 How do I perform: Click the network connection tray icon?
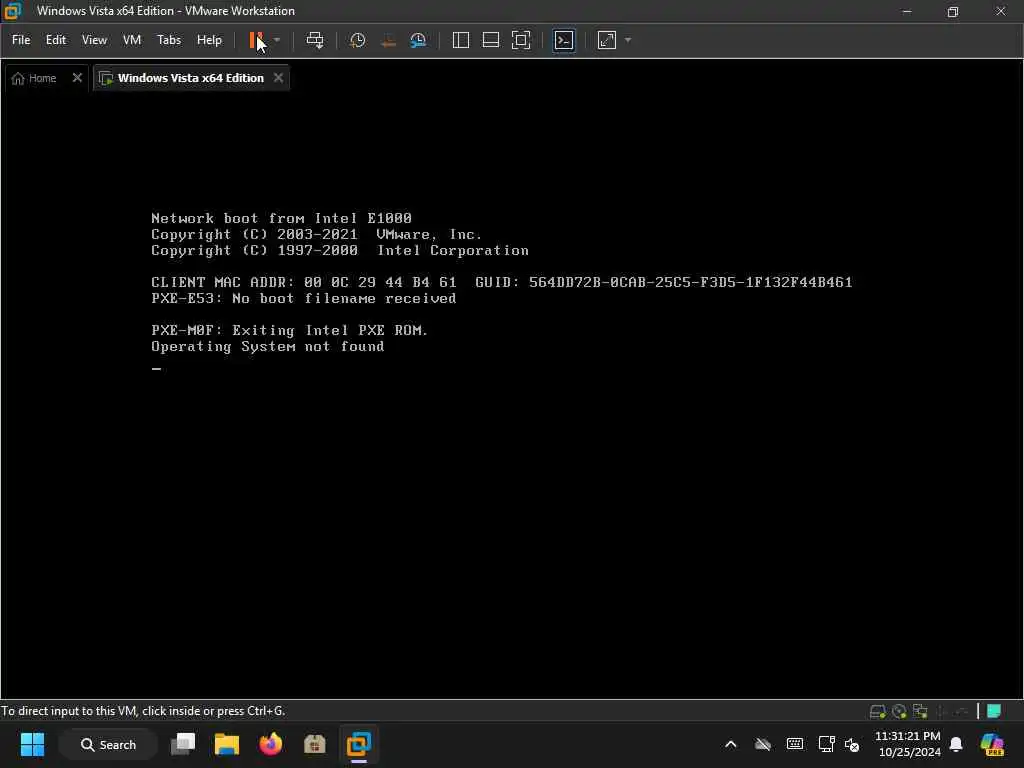(x=826, y=744)
